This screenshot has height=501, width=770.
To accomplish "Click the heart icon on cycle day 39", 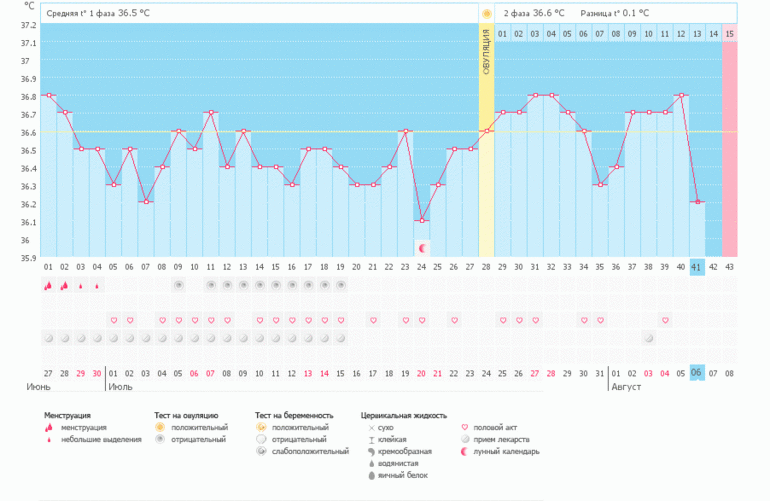I will (x=664, y=320).
